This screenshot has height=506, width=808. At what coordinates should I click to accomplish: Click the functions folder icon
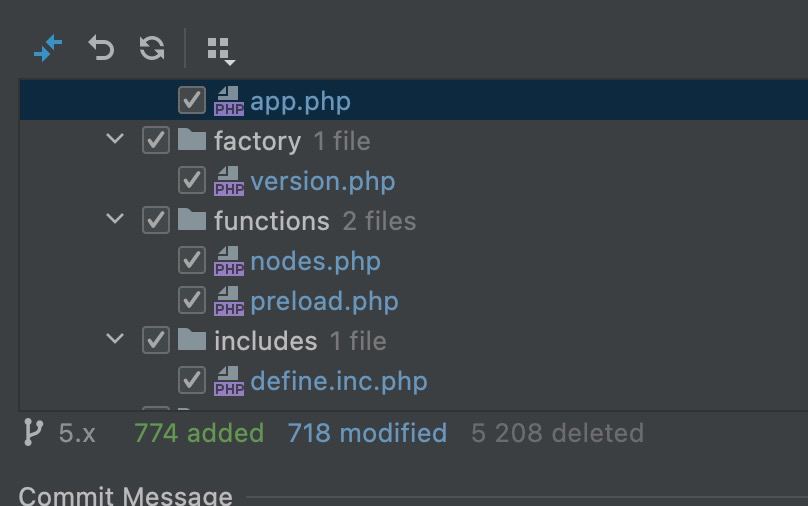point(192,220)
